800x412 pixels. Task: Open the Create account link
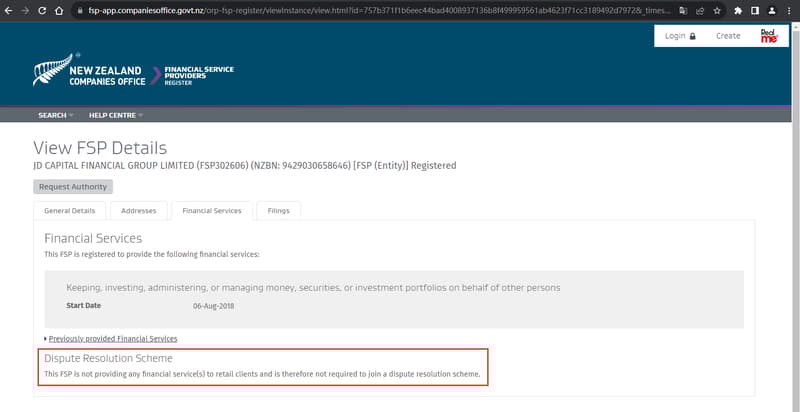coord(728,36)
